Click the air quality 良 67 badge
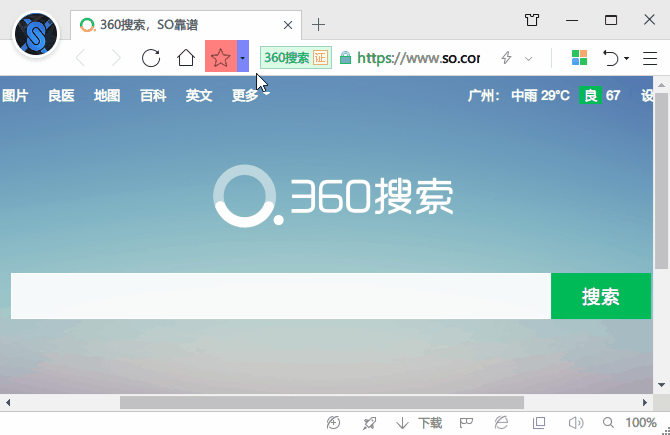The image size is (670, 435). click(x=600, y=95)
